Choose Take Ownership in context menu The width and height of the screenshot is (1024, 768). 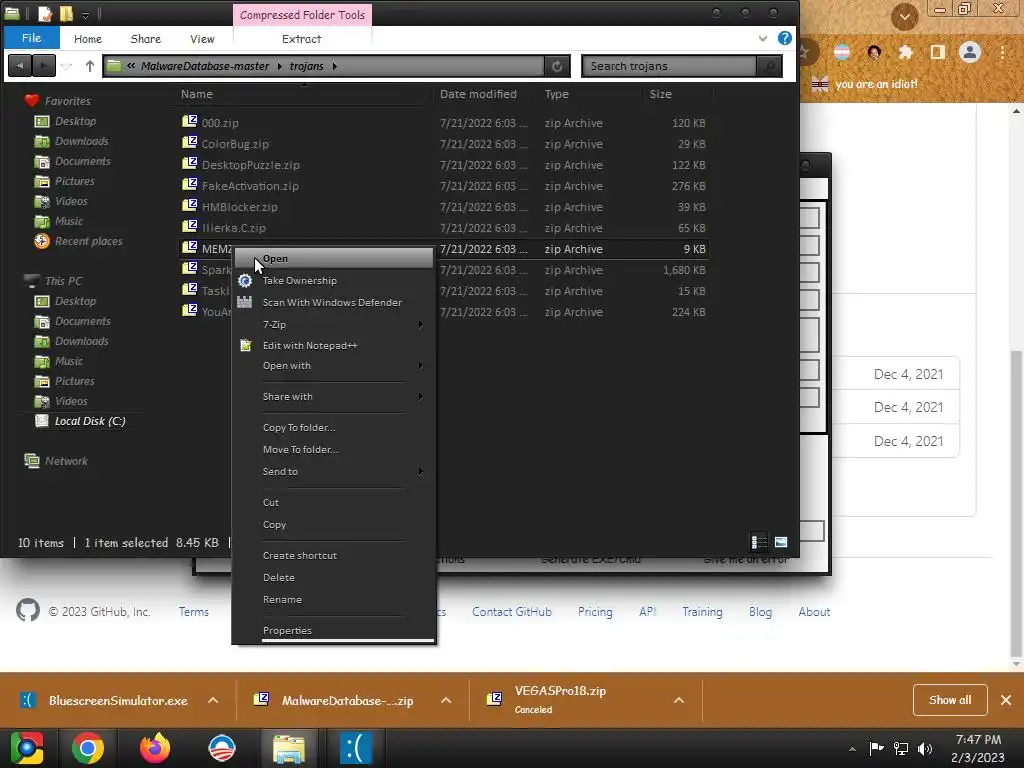tap(334, 281)
